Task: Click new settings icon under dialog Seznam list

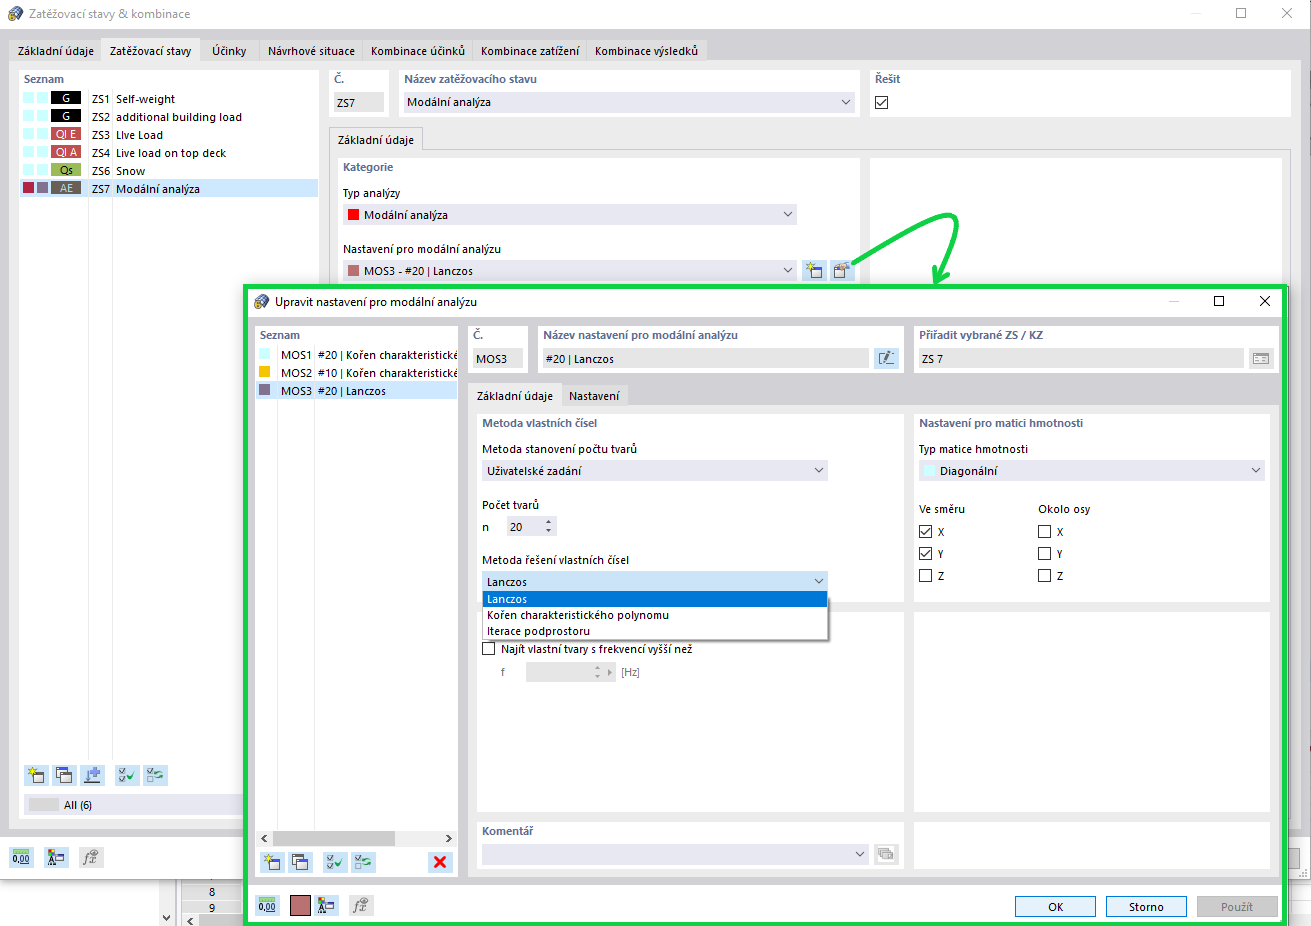Action: pos(271,862)
